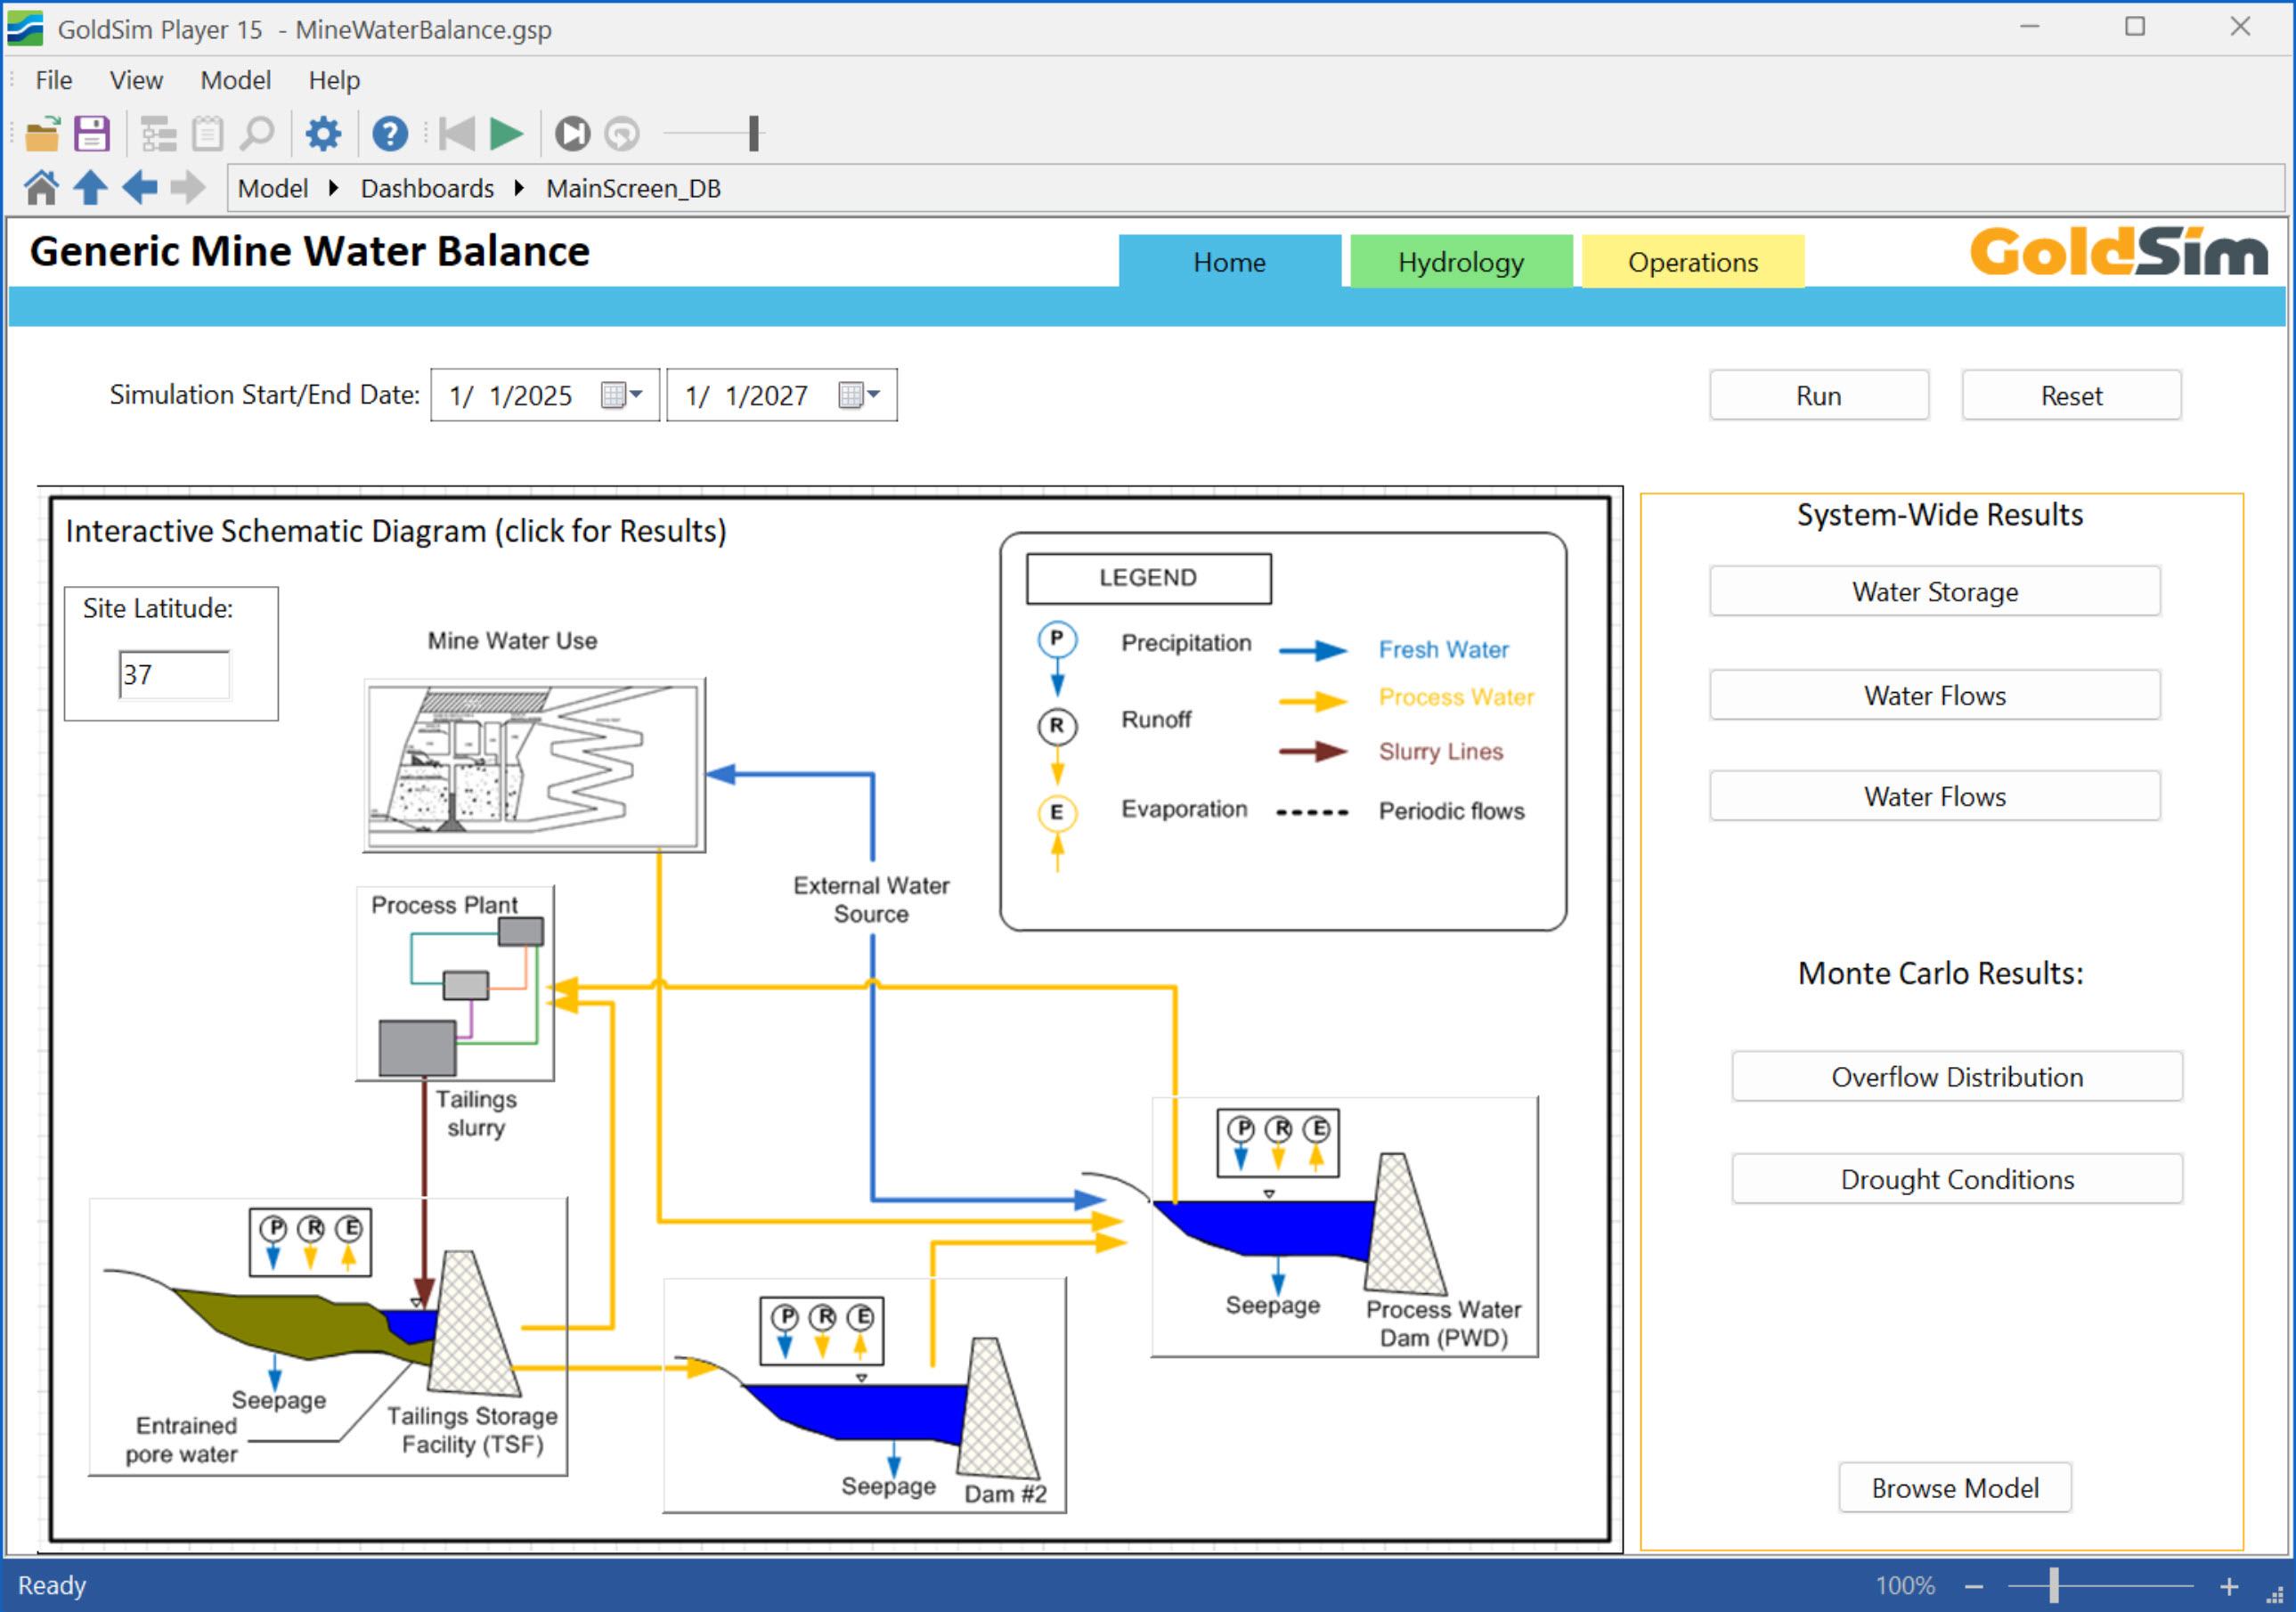Select the skip-to-end playback icon
The height and width of the screenshot is (1612, 2296).
pyautogui.click(x=573, y=133)
